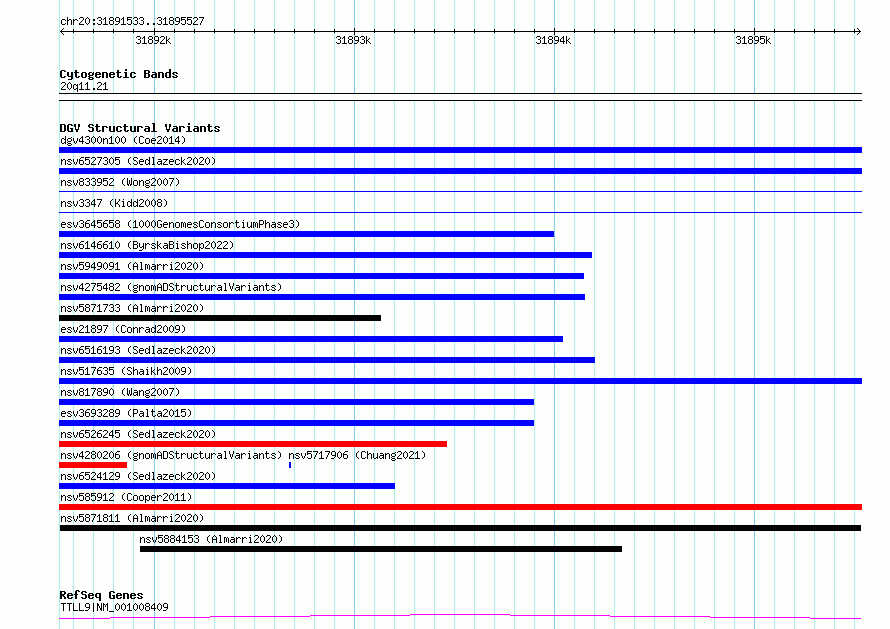This screenshot has width=890, height=629.
Task: Click the TTLL9|NM_001008409 gene label
Action: tap(114, 607)
